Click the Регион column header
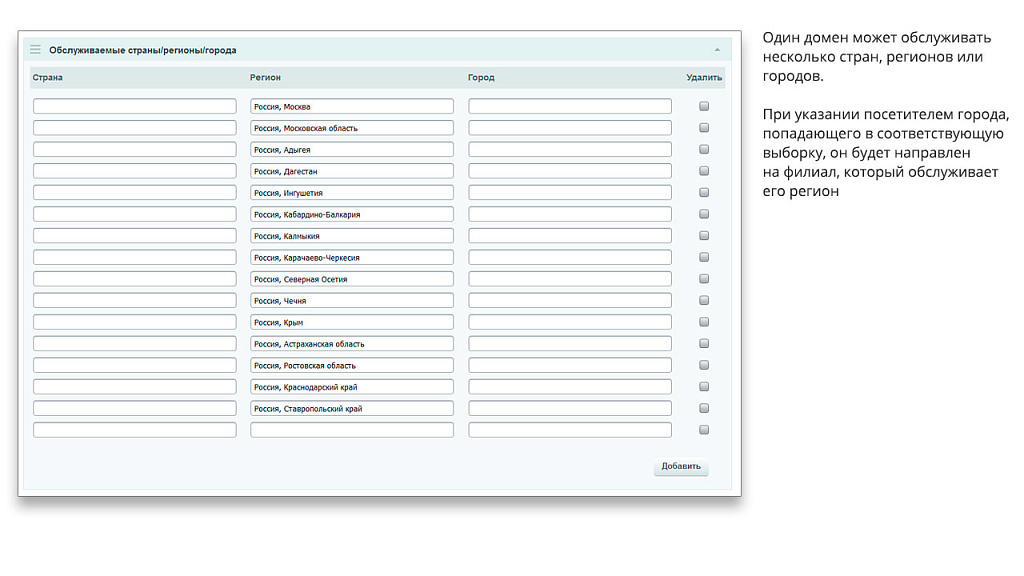This screenshot has width=1024, height=576. [265, 77]
